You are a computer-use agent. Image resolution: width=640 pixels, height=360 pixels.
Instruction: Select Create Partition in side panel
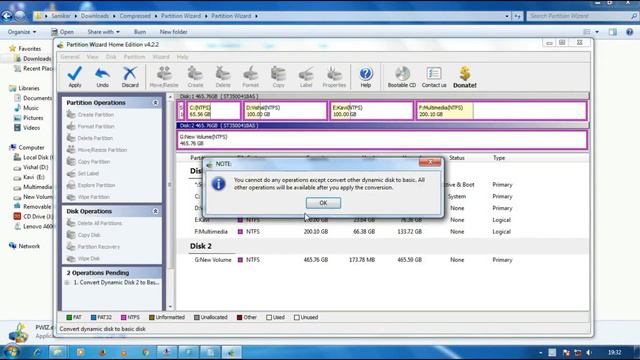pyautogui.click(x=90, y=115)
